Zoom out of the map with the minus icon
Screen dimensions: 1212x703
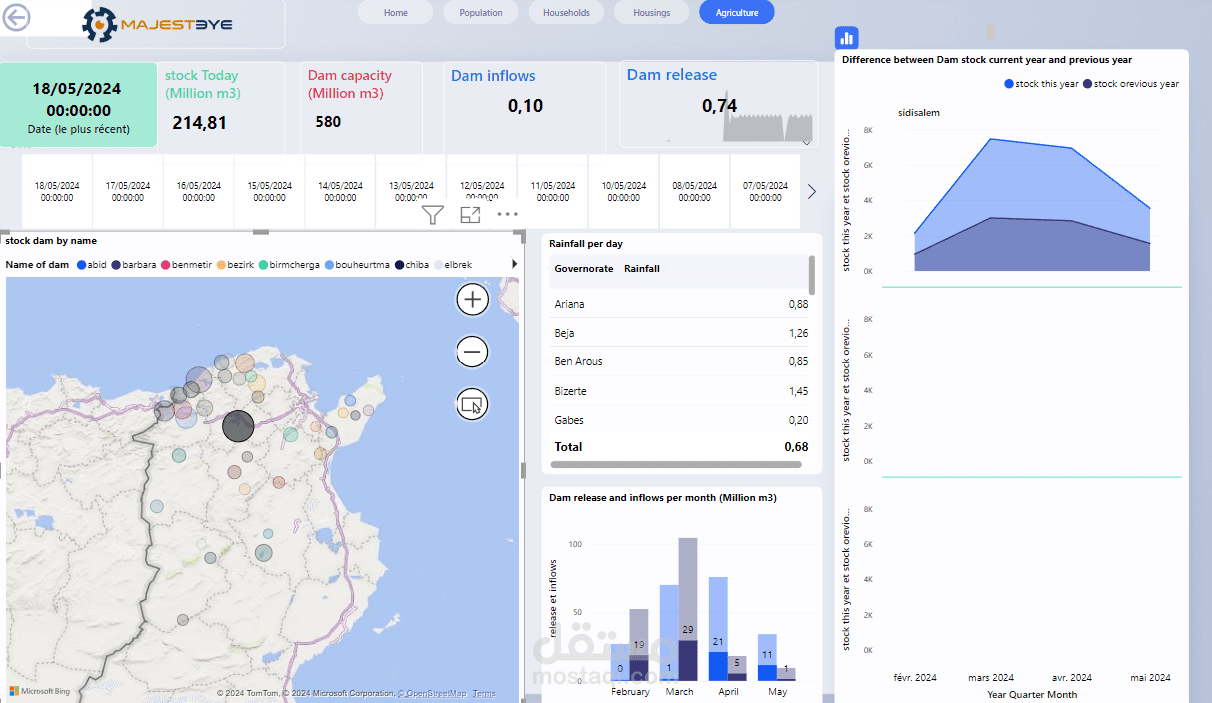pyautogui.click(x=471, y=352)
